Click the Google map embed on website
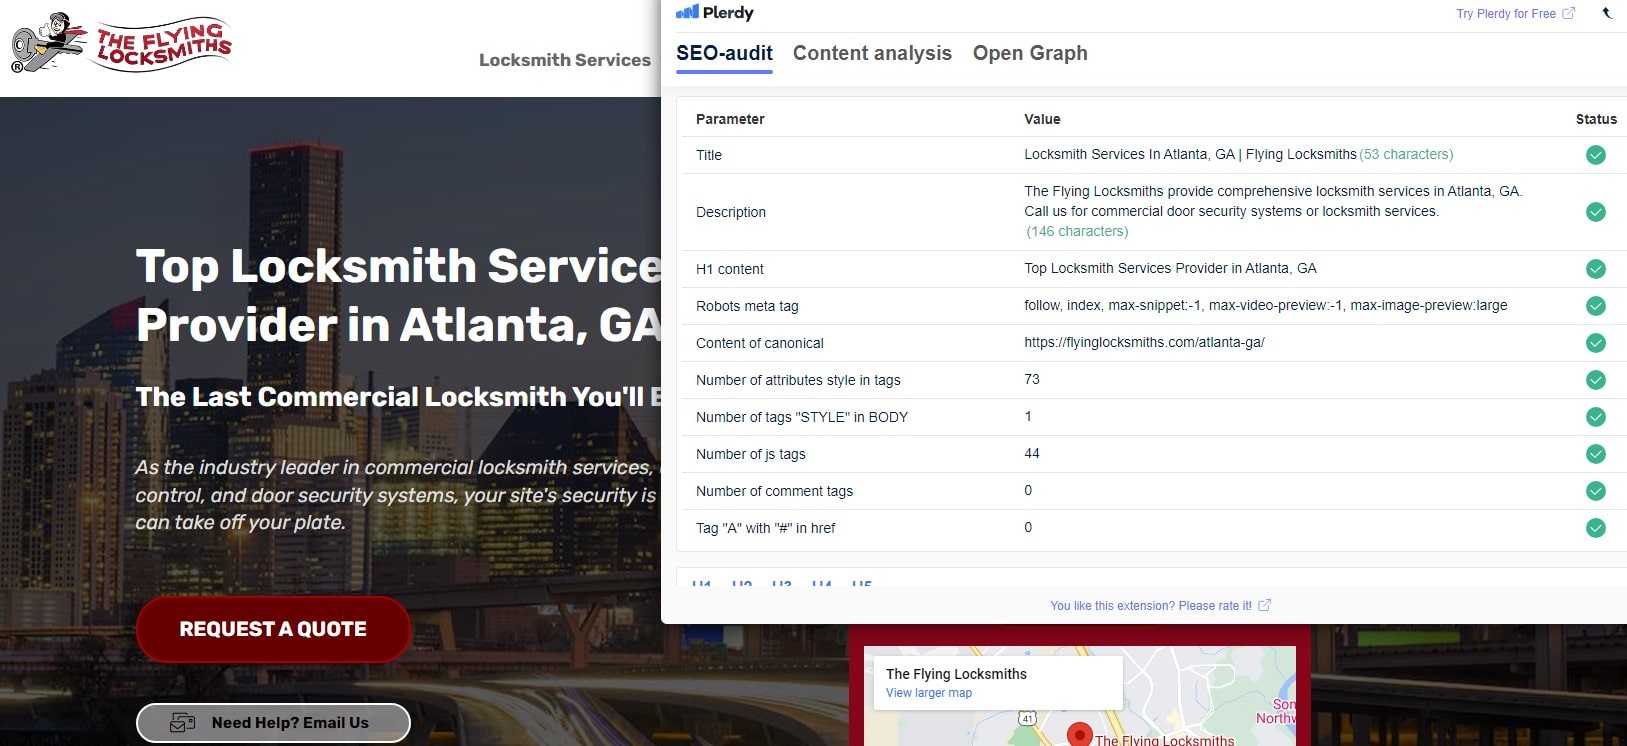 click(x=1080, y=696)
